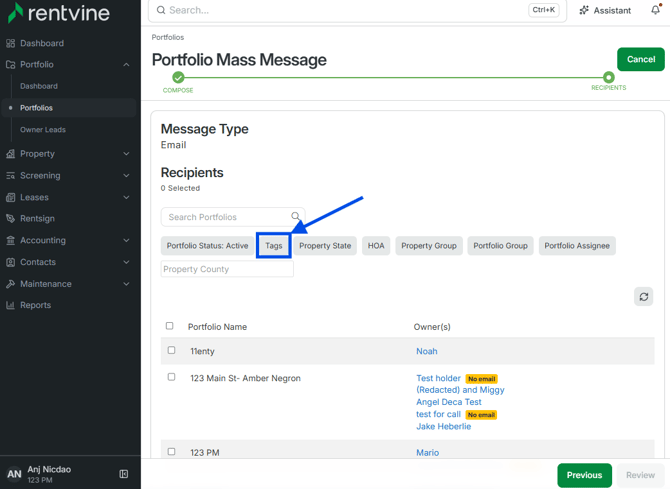Click the Portfolio folder icon
This screenshot has height=489, width=670.
(x=11, y=65)
